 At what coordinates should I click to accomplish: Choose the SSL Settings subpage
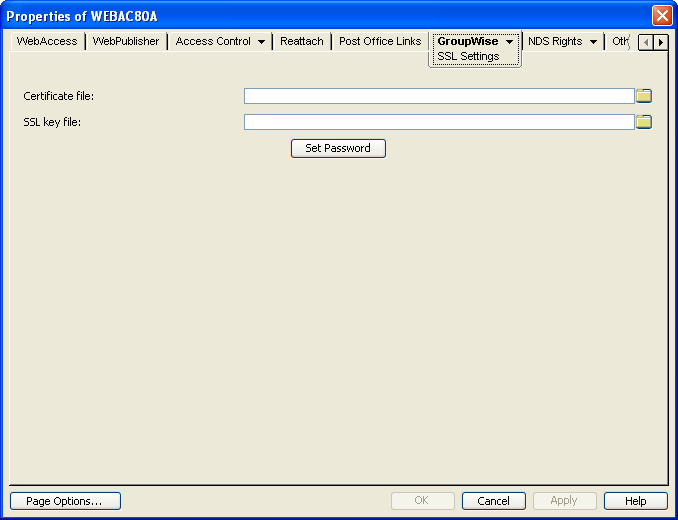click(468, 56)
